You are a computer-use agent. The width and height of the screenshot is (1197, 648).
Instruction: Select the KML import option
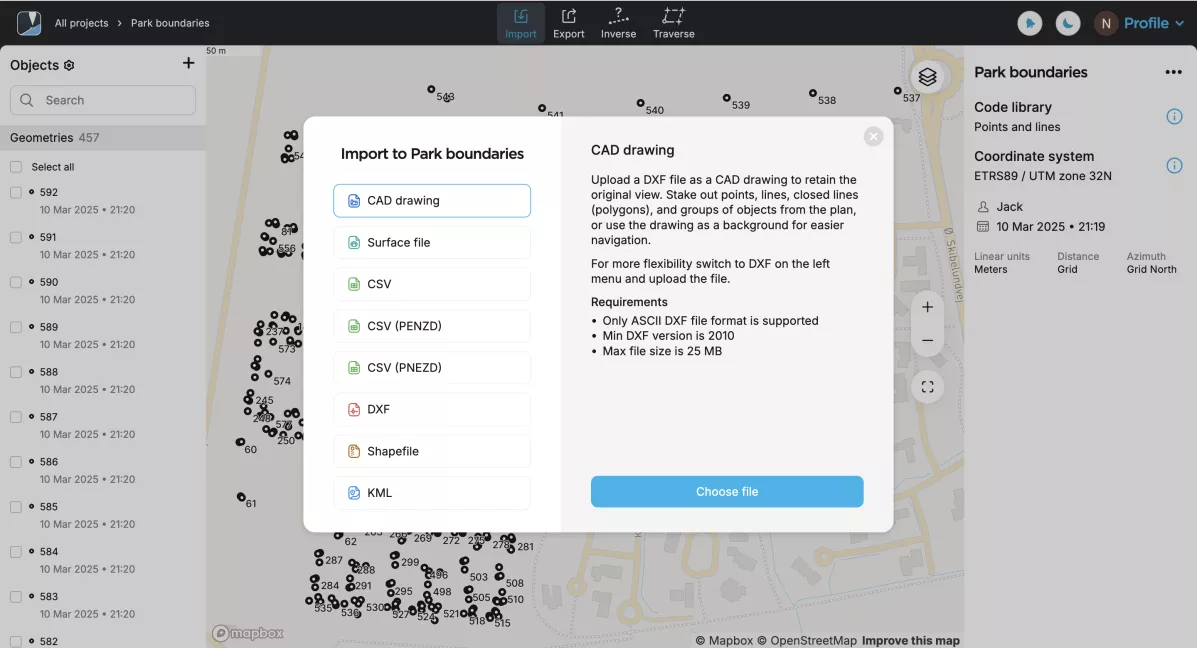pos(431,493)
